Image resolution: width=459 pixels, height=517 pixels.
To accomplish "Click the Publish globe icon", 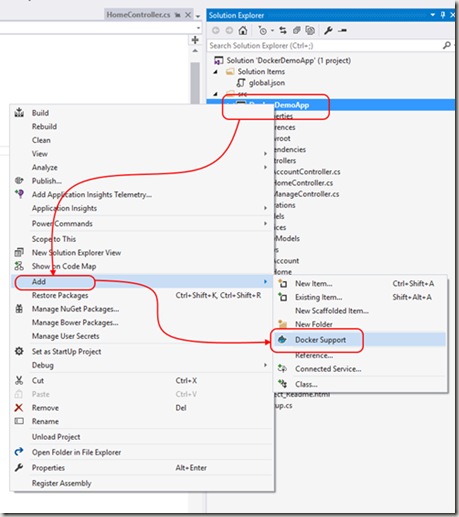I will click(x=19, y=181).
